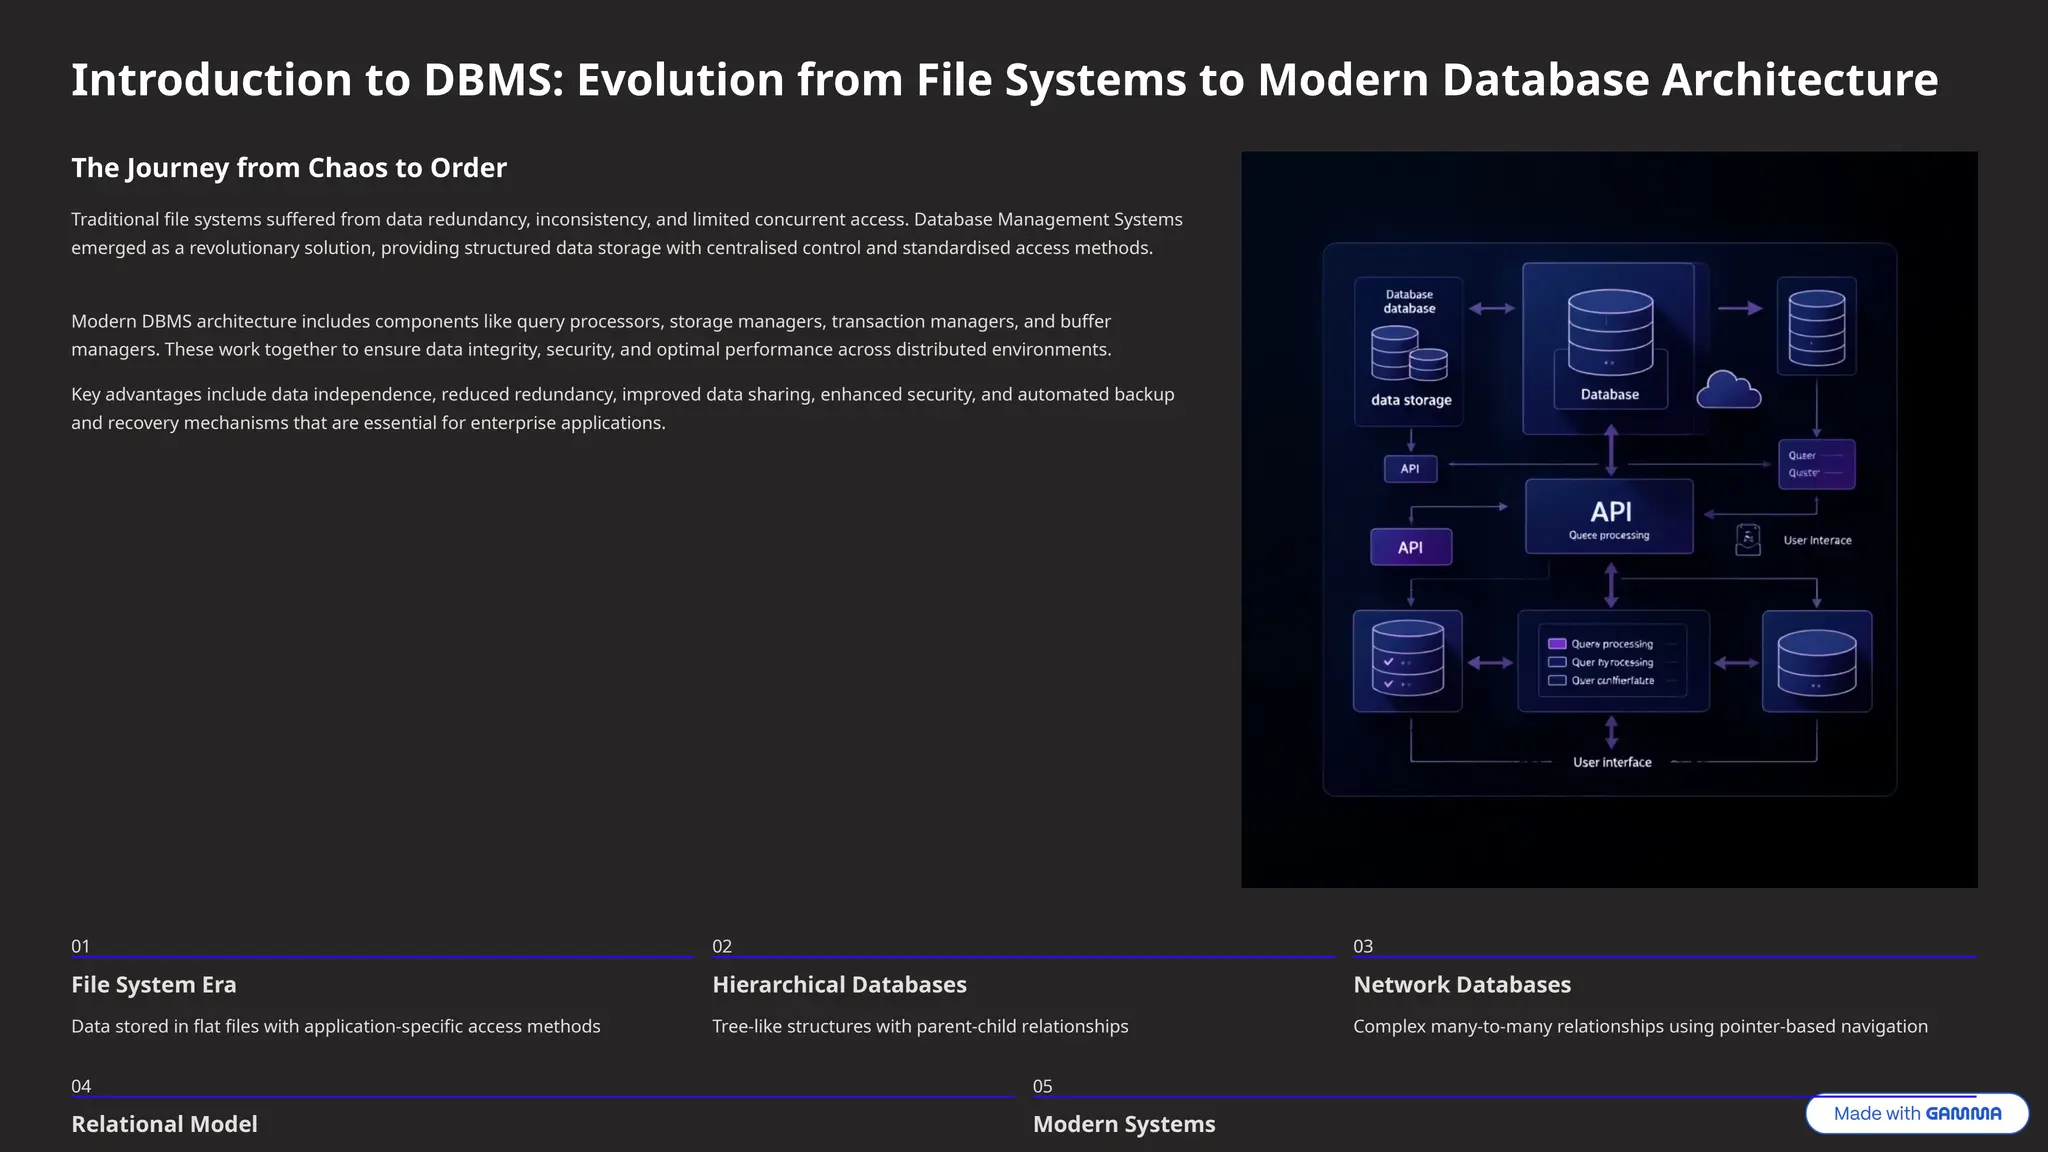Click the bottom-left database with checkmarks
The width and height of the screenshot is (2048, 1152).
coord(1407,658)
